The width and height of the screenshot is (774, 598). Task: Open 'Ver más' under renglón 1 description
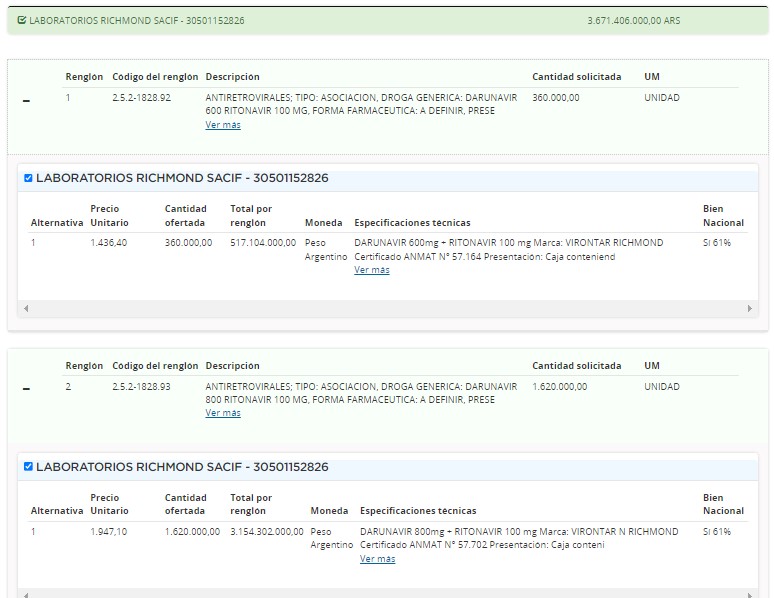click(x=223, y=125)
